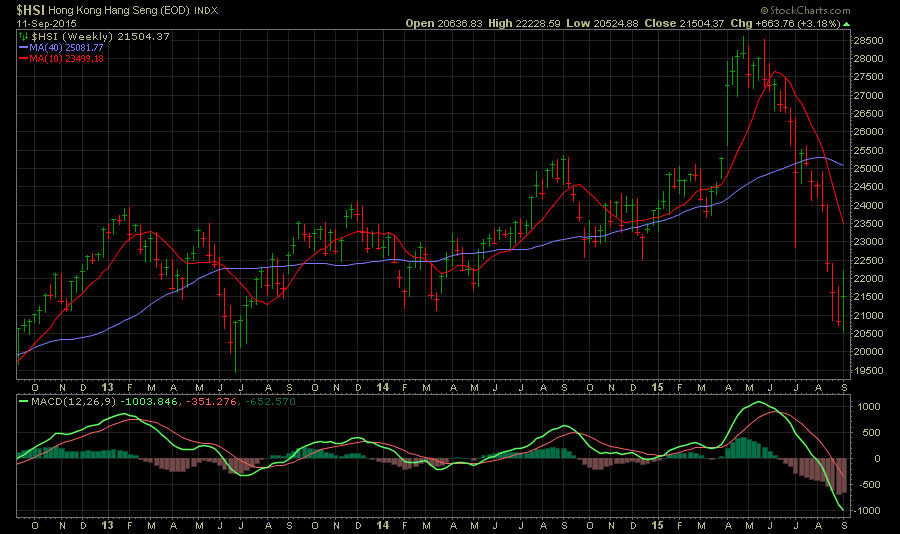Click the 28500 price axis label

[x=871, y=41]
